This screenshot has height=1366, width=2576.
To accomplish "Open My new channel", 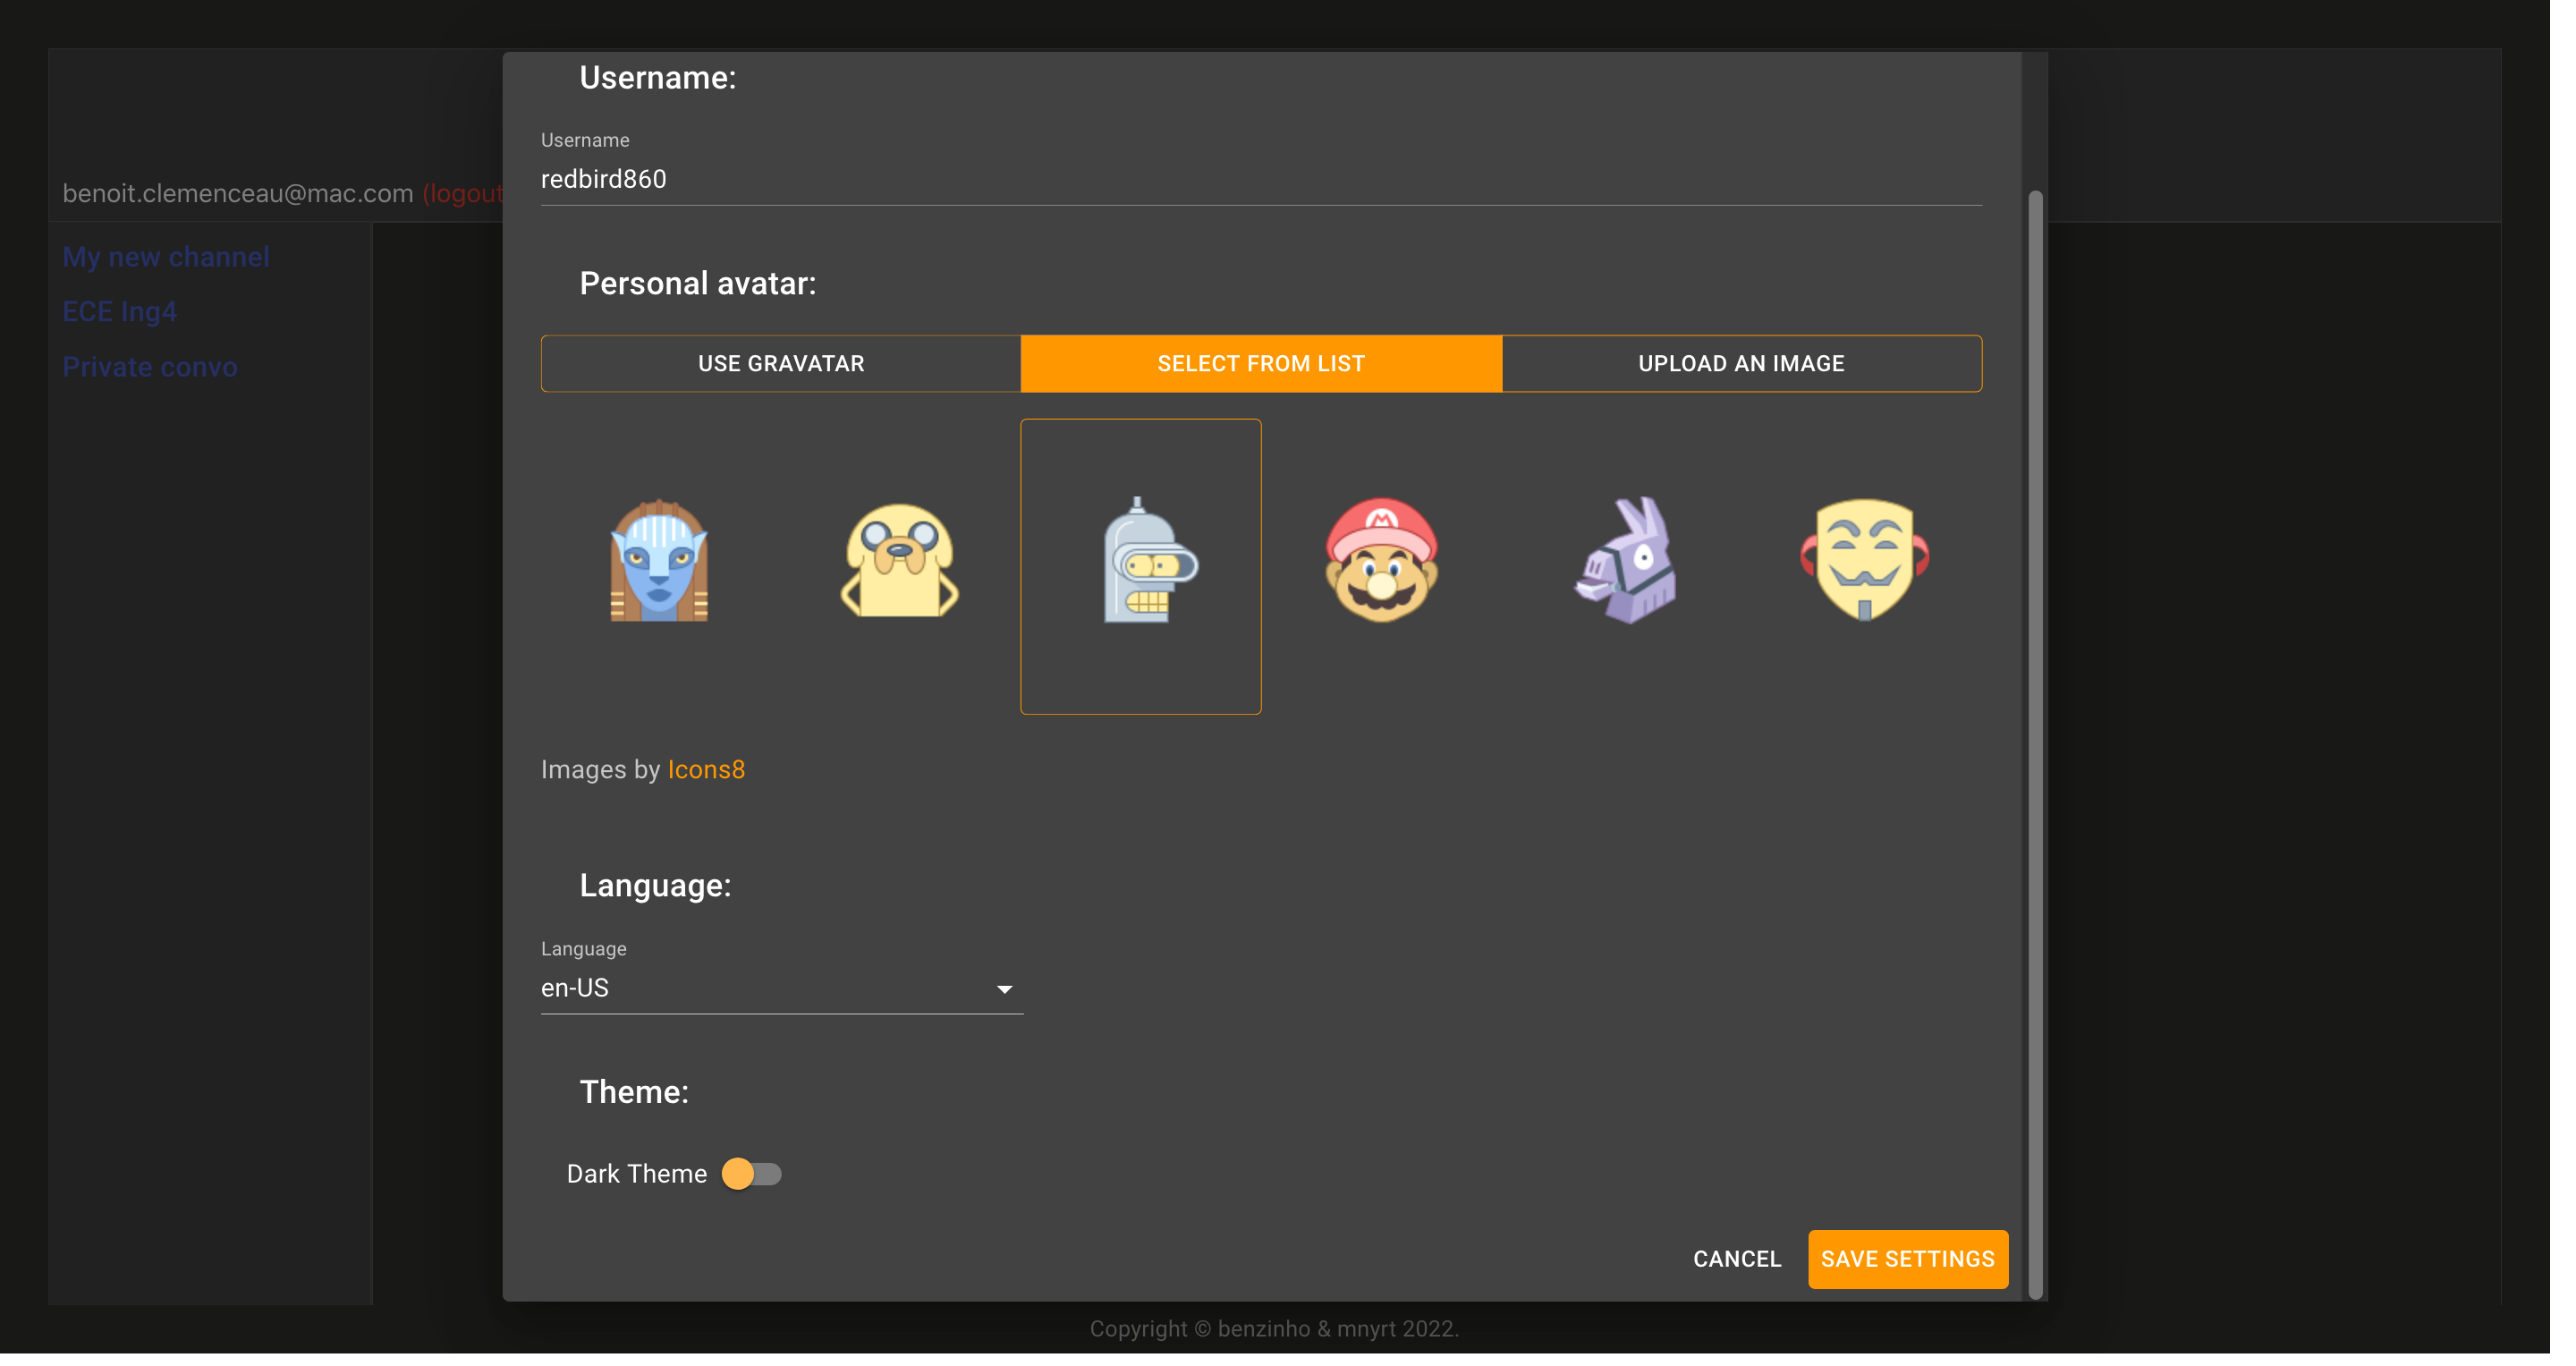I will point(166,257).
